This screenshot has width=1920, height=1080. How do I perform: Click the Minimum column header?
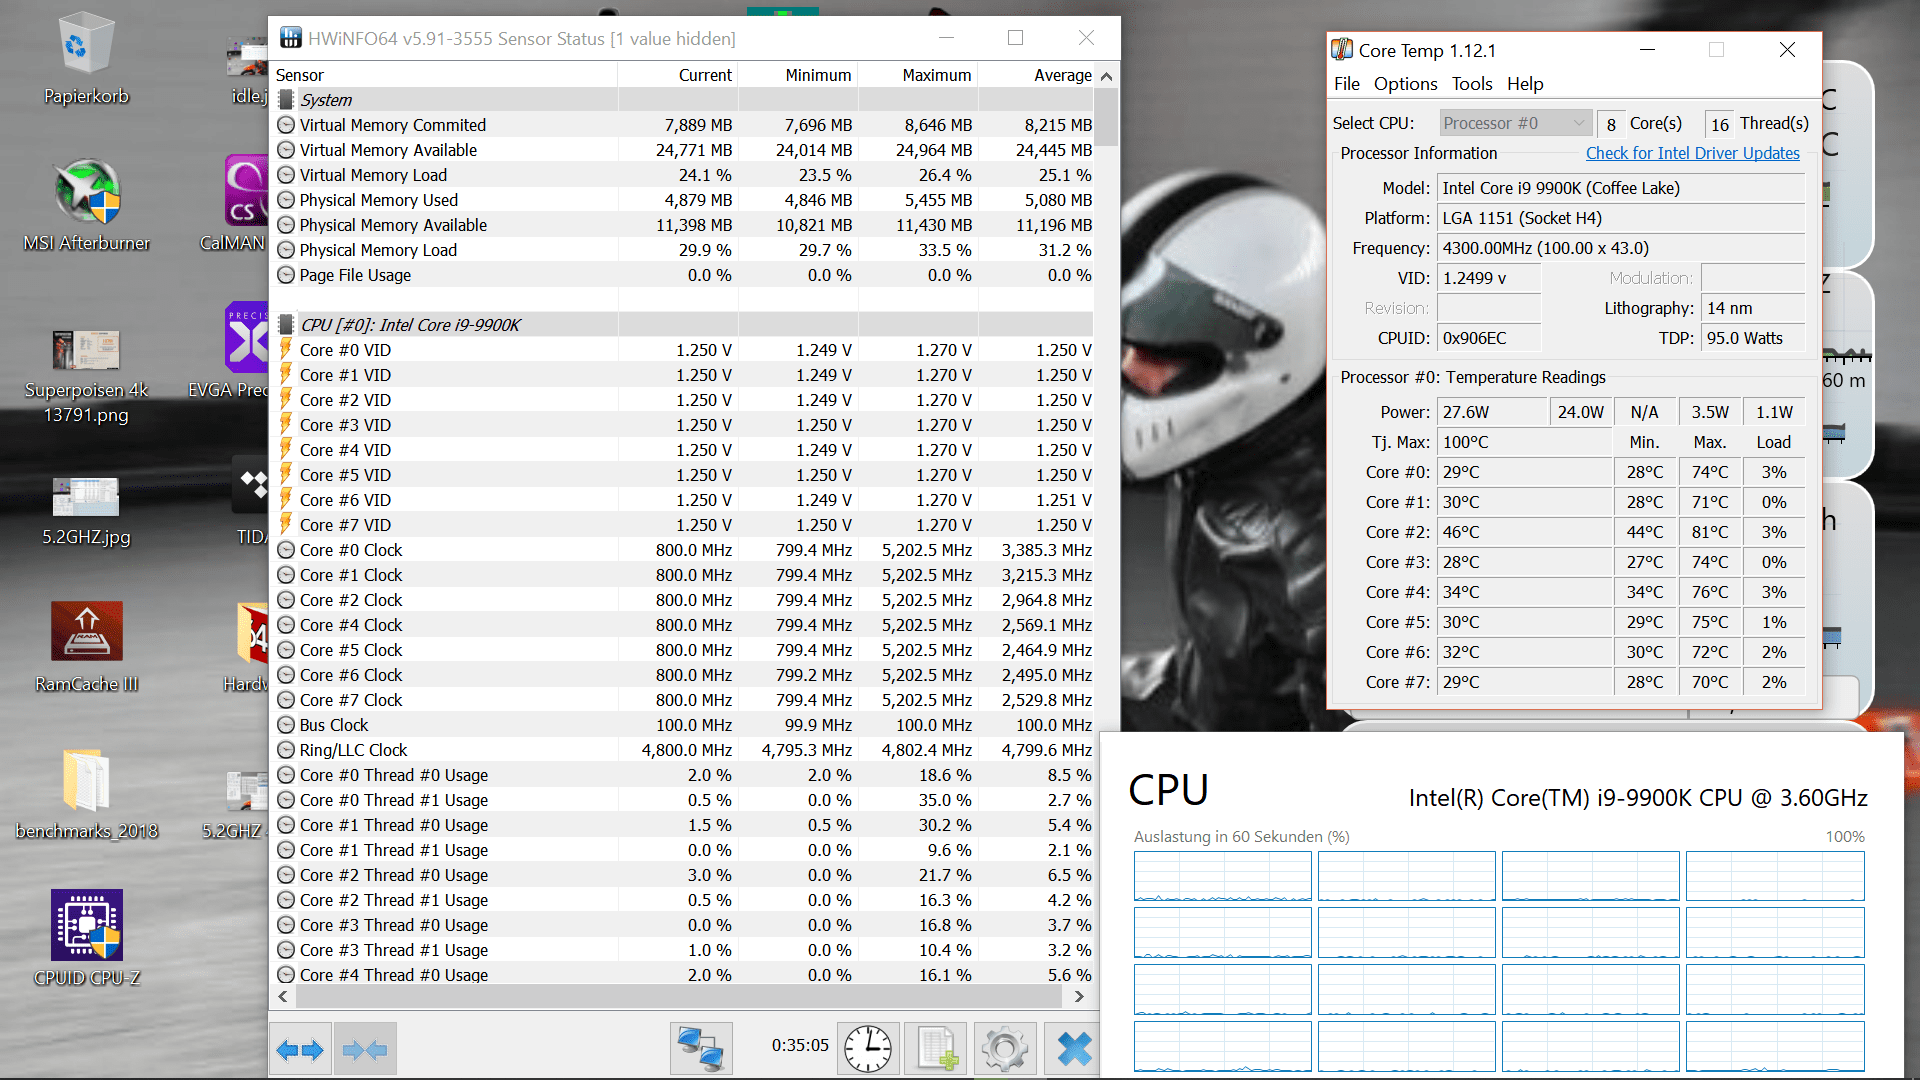coord(798,75)
